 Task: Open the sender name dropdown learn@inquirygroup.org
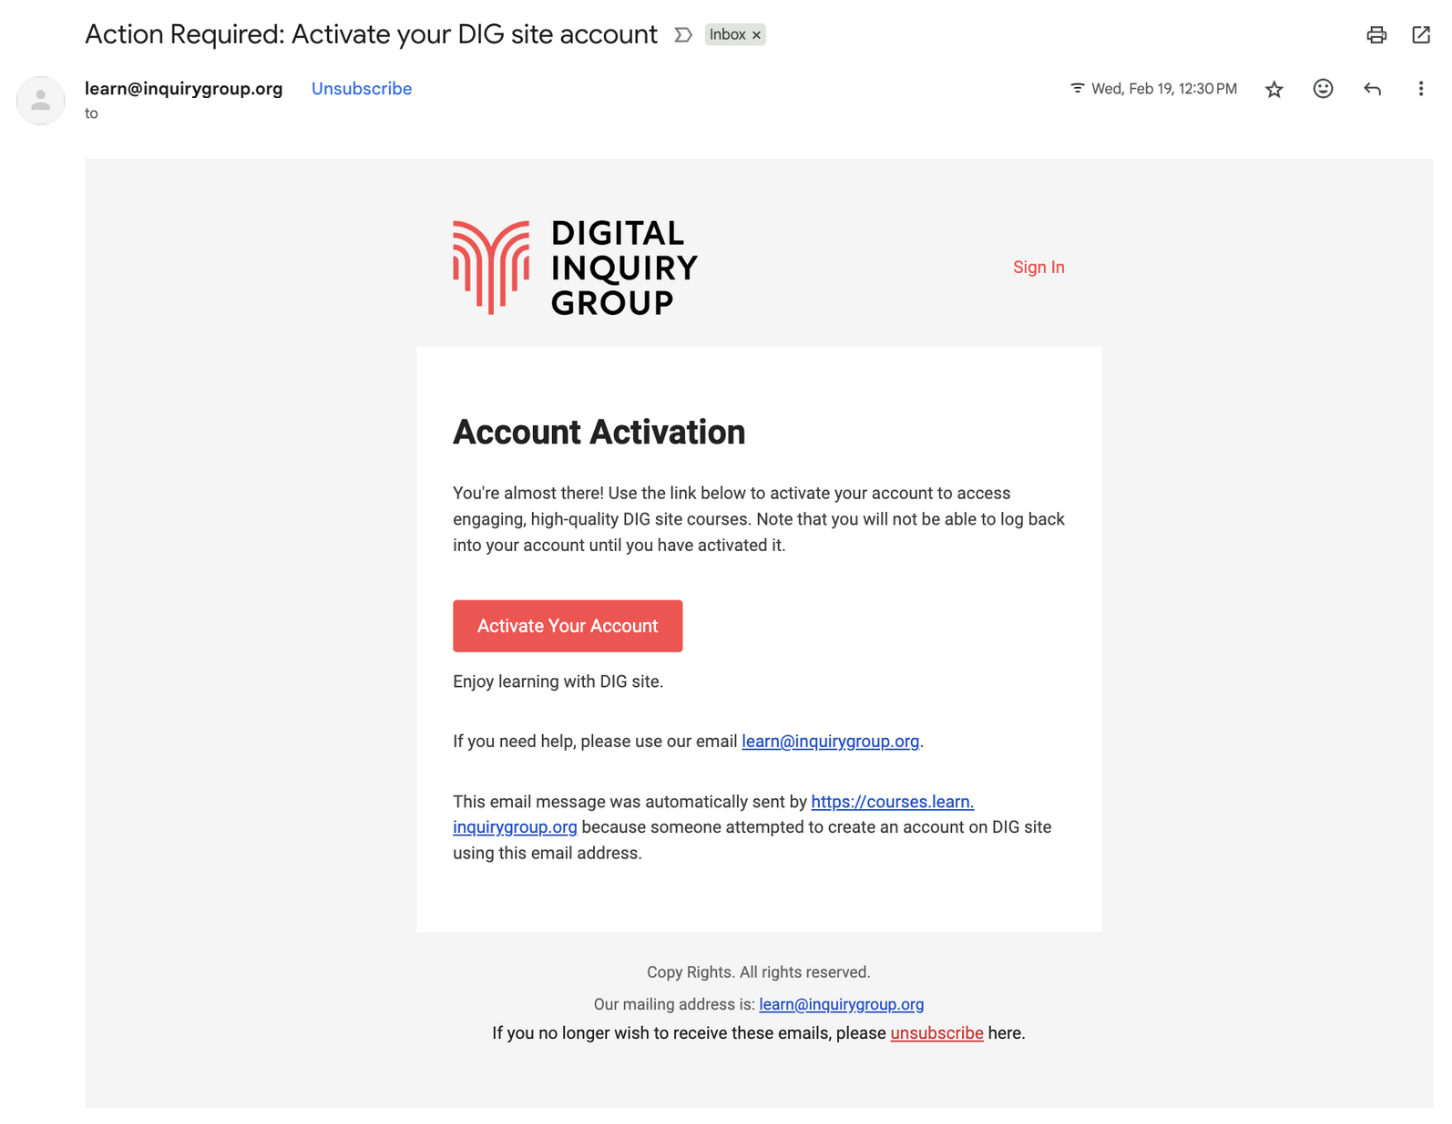click(x=184, y=88)
